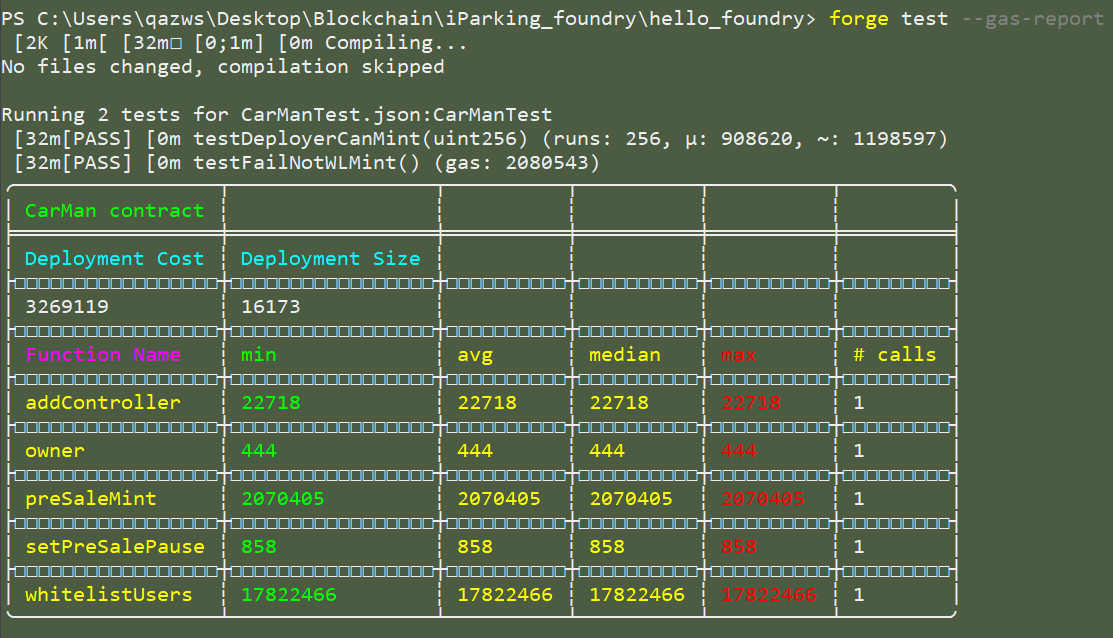This screenshot has height=638, width=1113.
Task: Click the deployment cost value 3269119
Action: (x=67, y=307)
